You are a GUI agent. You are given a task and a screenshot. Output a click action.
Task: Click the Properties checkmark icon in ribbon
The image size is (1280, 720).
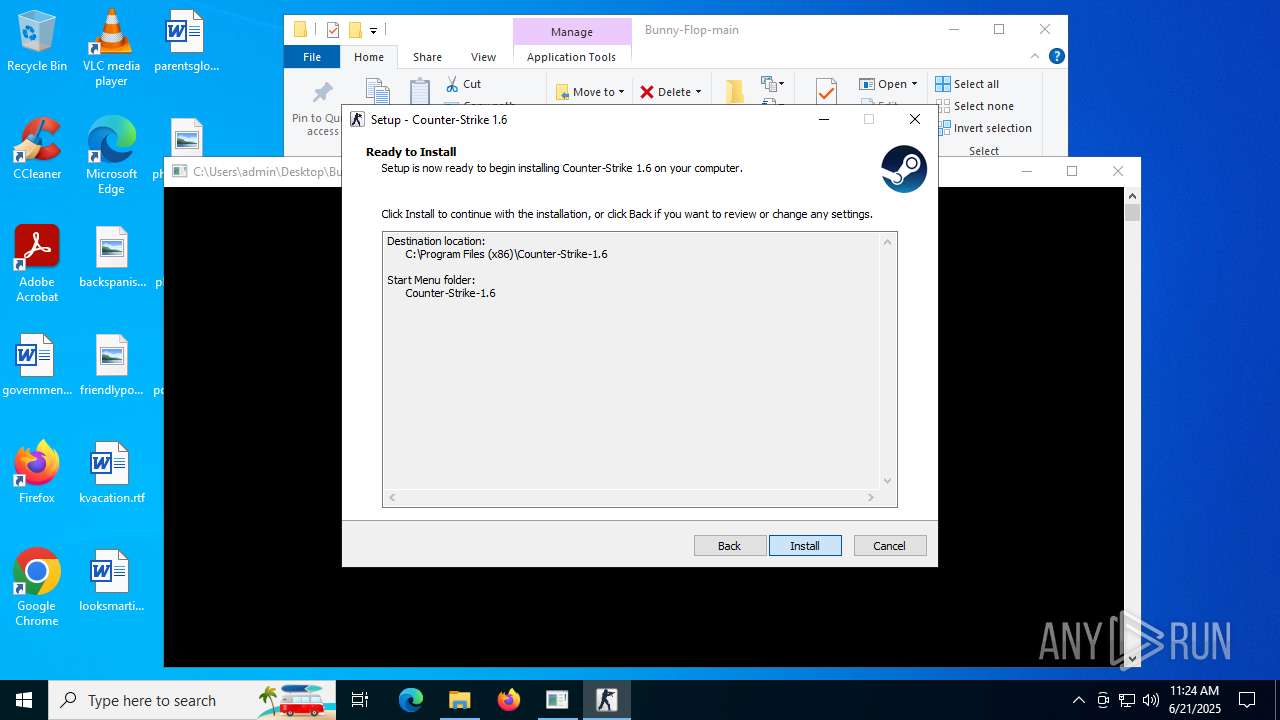point(826,92)
